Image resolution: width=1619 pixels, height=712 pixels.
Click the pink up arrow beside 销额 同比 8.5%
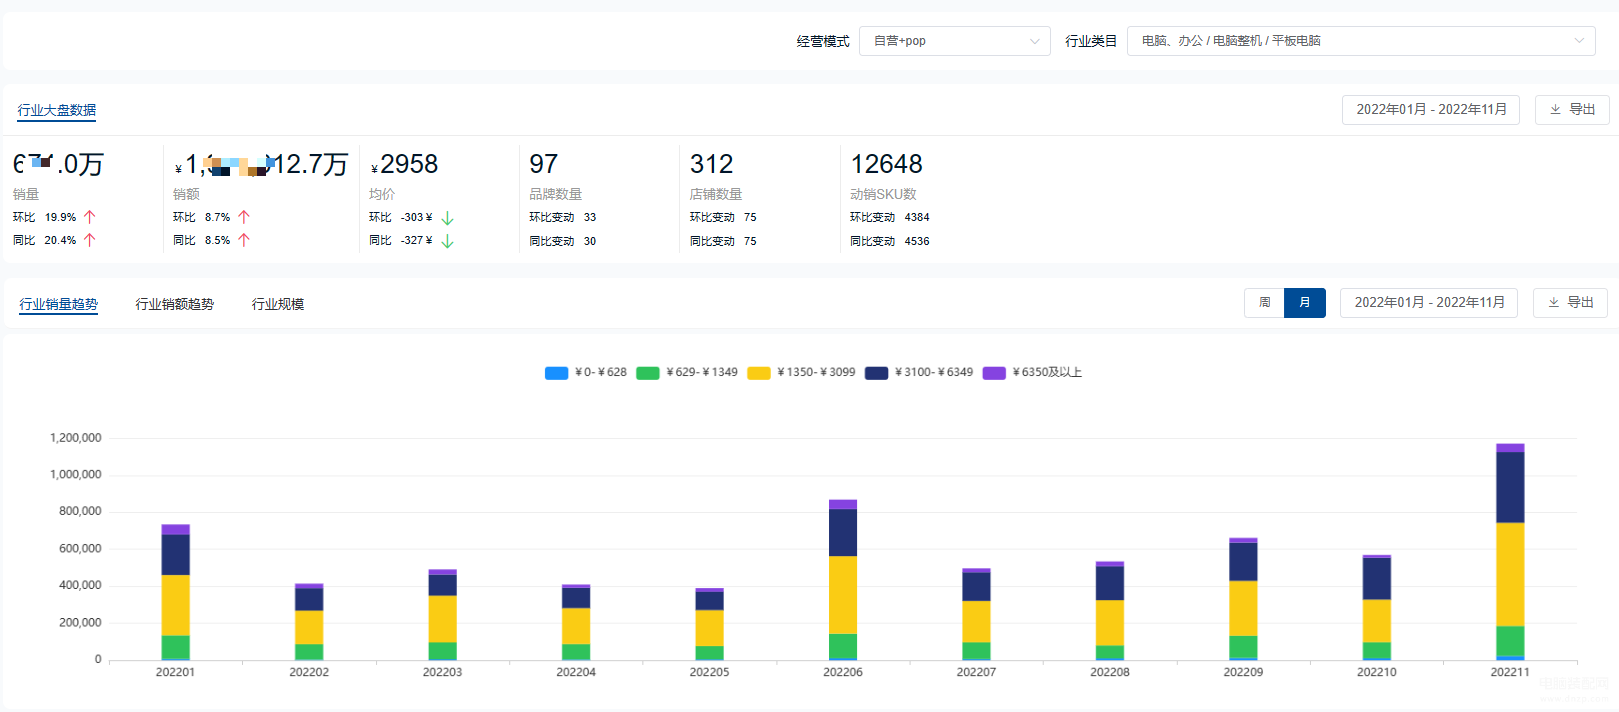click(x=243, y=240)
